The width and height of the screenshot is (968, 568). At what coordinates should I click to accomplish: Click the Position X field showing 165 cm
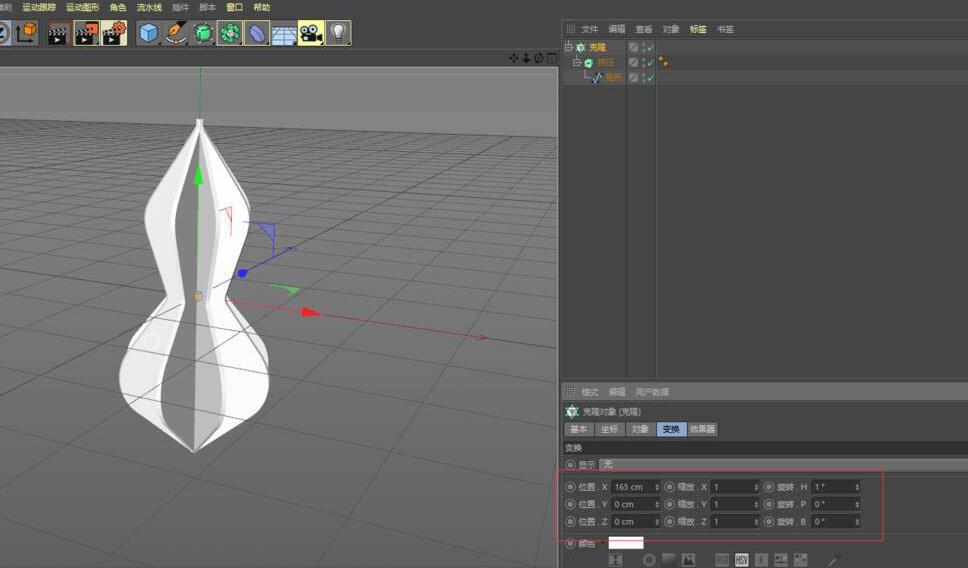pyautogui.click(x=635, y=487)
